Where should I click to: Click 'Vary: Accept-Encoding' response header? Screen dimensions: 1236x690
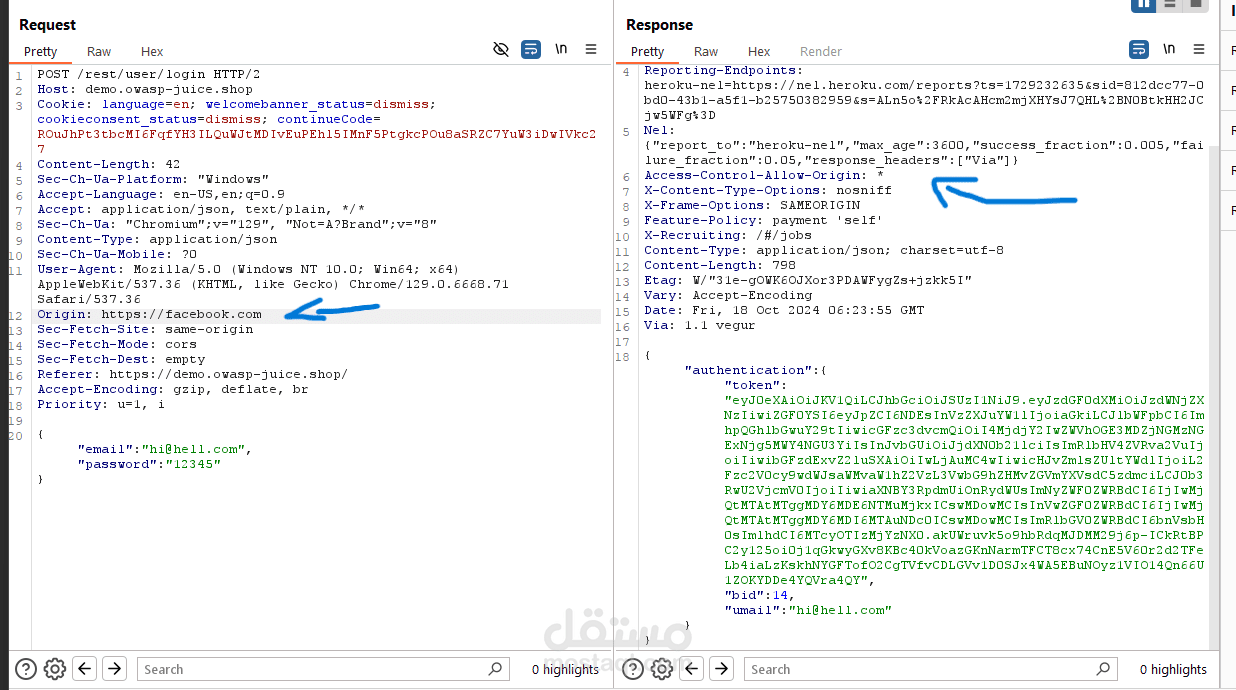[728, 295]
